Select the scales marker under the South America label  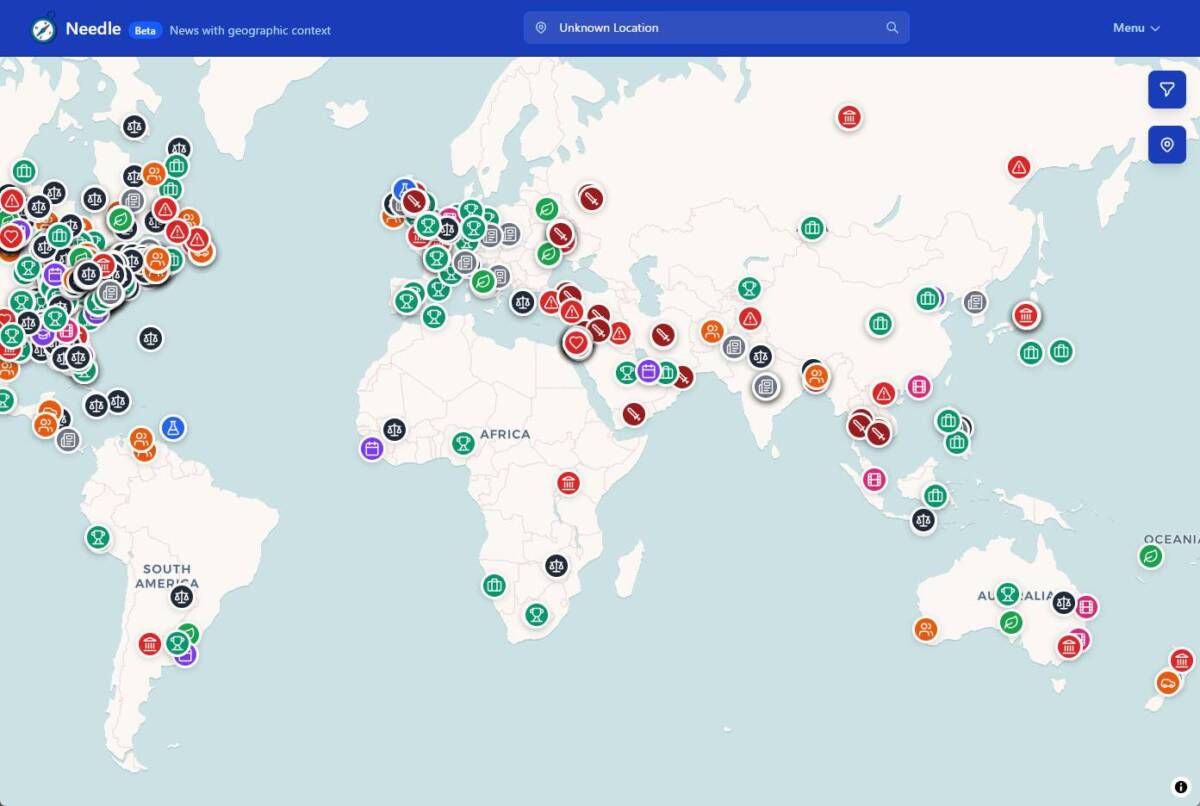coord(181,597)
